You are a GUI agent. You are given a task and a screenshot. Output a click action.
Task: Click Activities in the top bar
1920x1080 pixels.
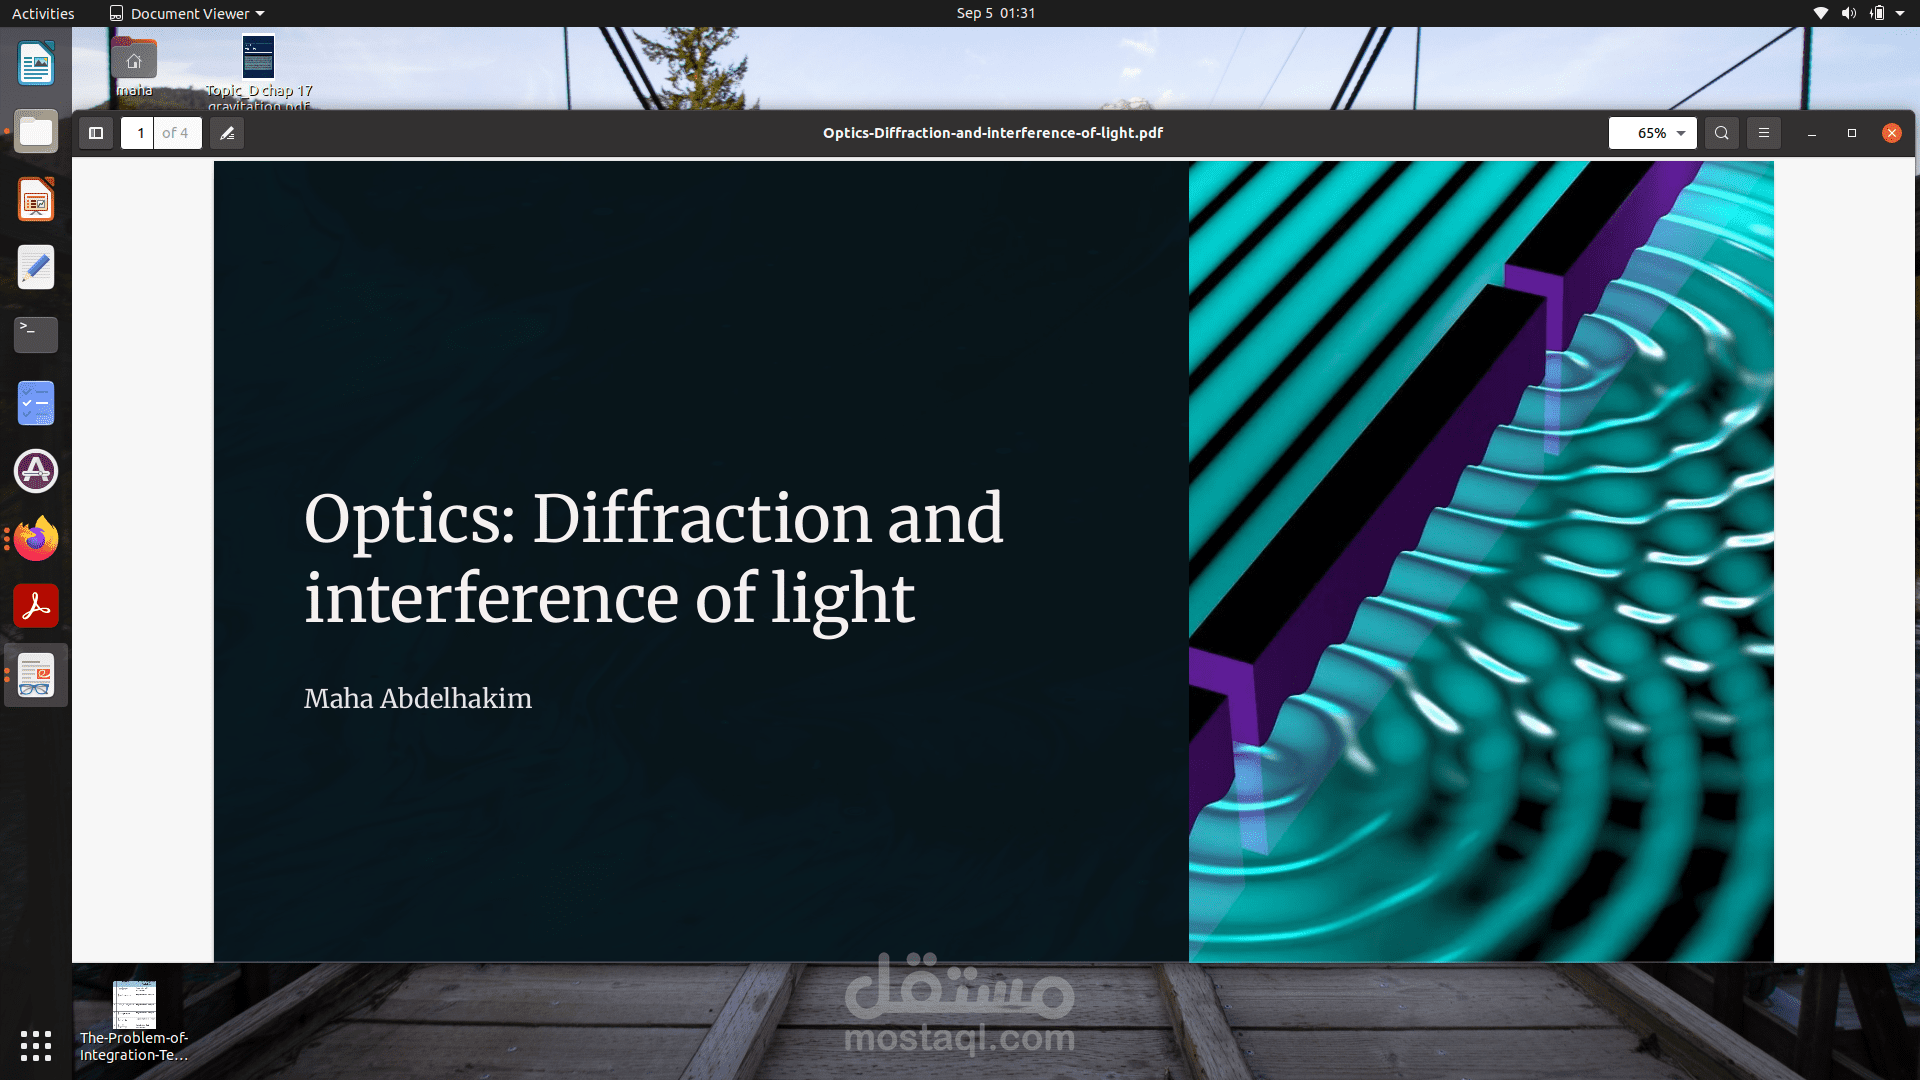tap(42, 13)
